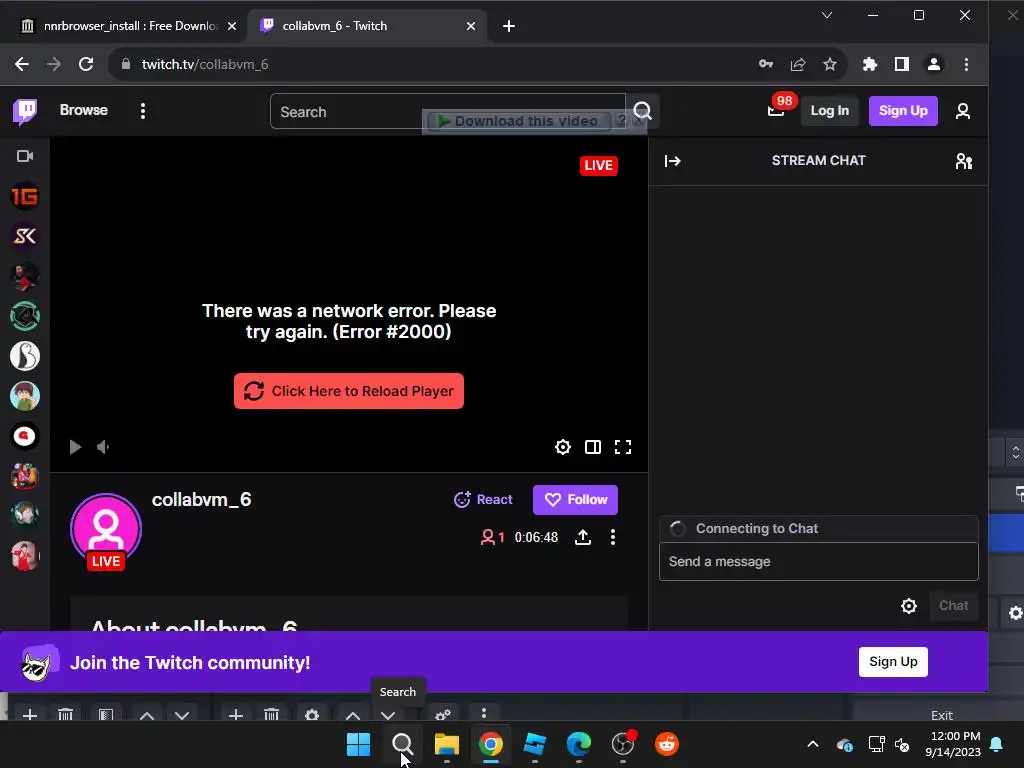Open the more menu next to Browse
The height and width of the screenshot is (768, 1024).
(143, 111)
